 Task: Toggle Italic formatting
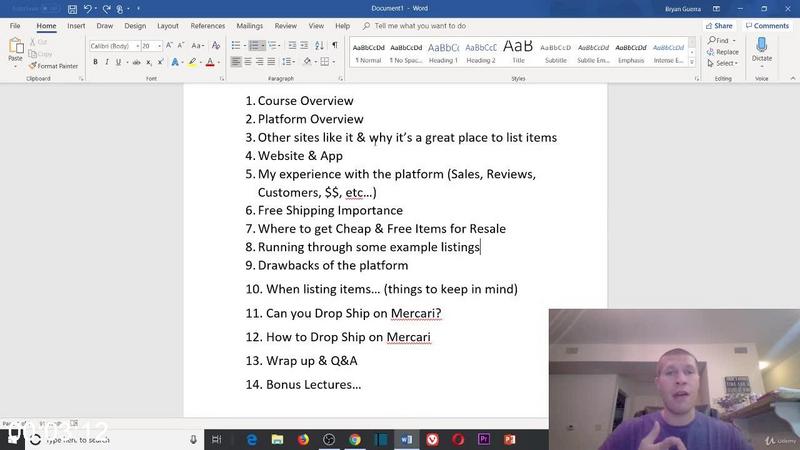[107, 62]
